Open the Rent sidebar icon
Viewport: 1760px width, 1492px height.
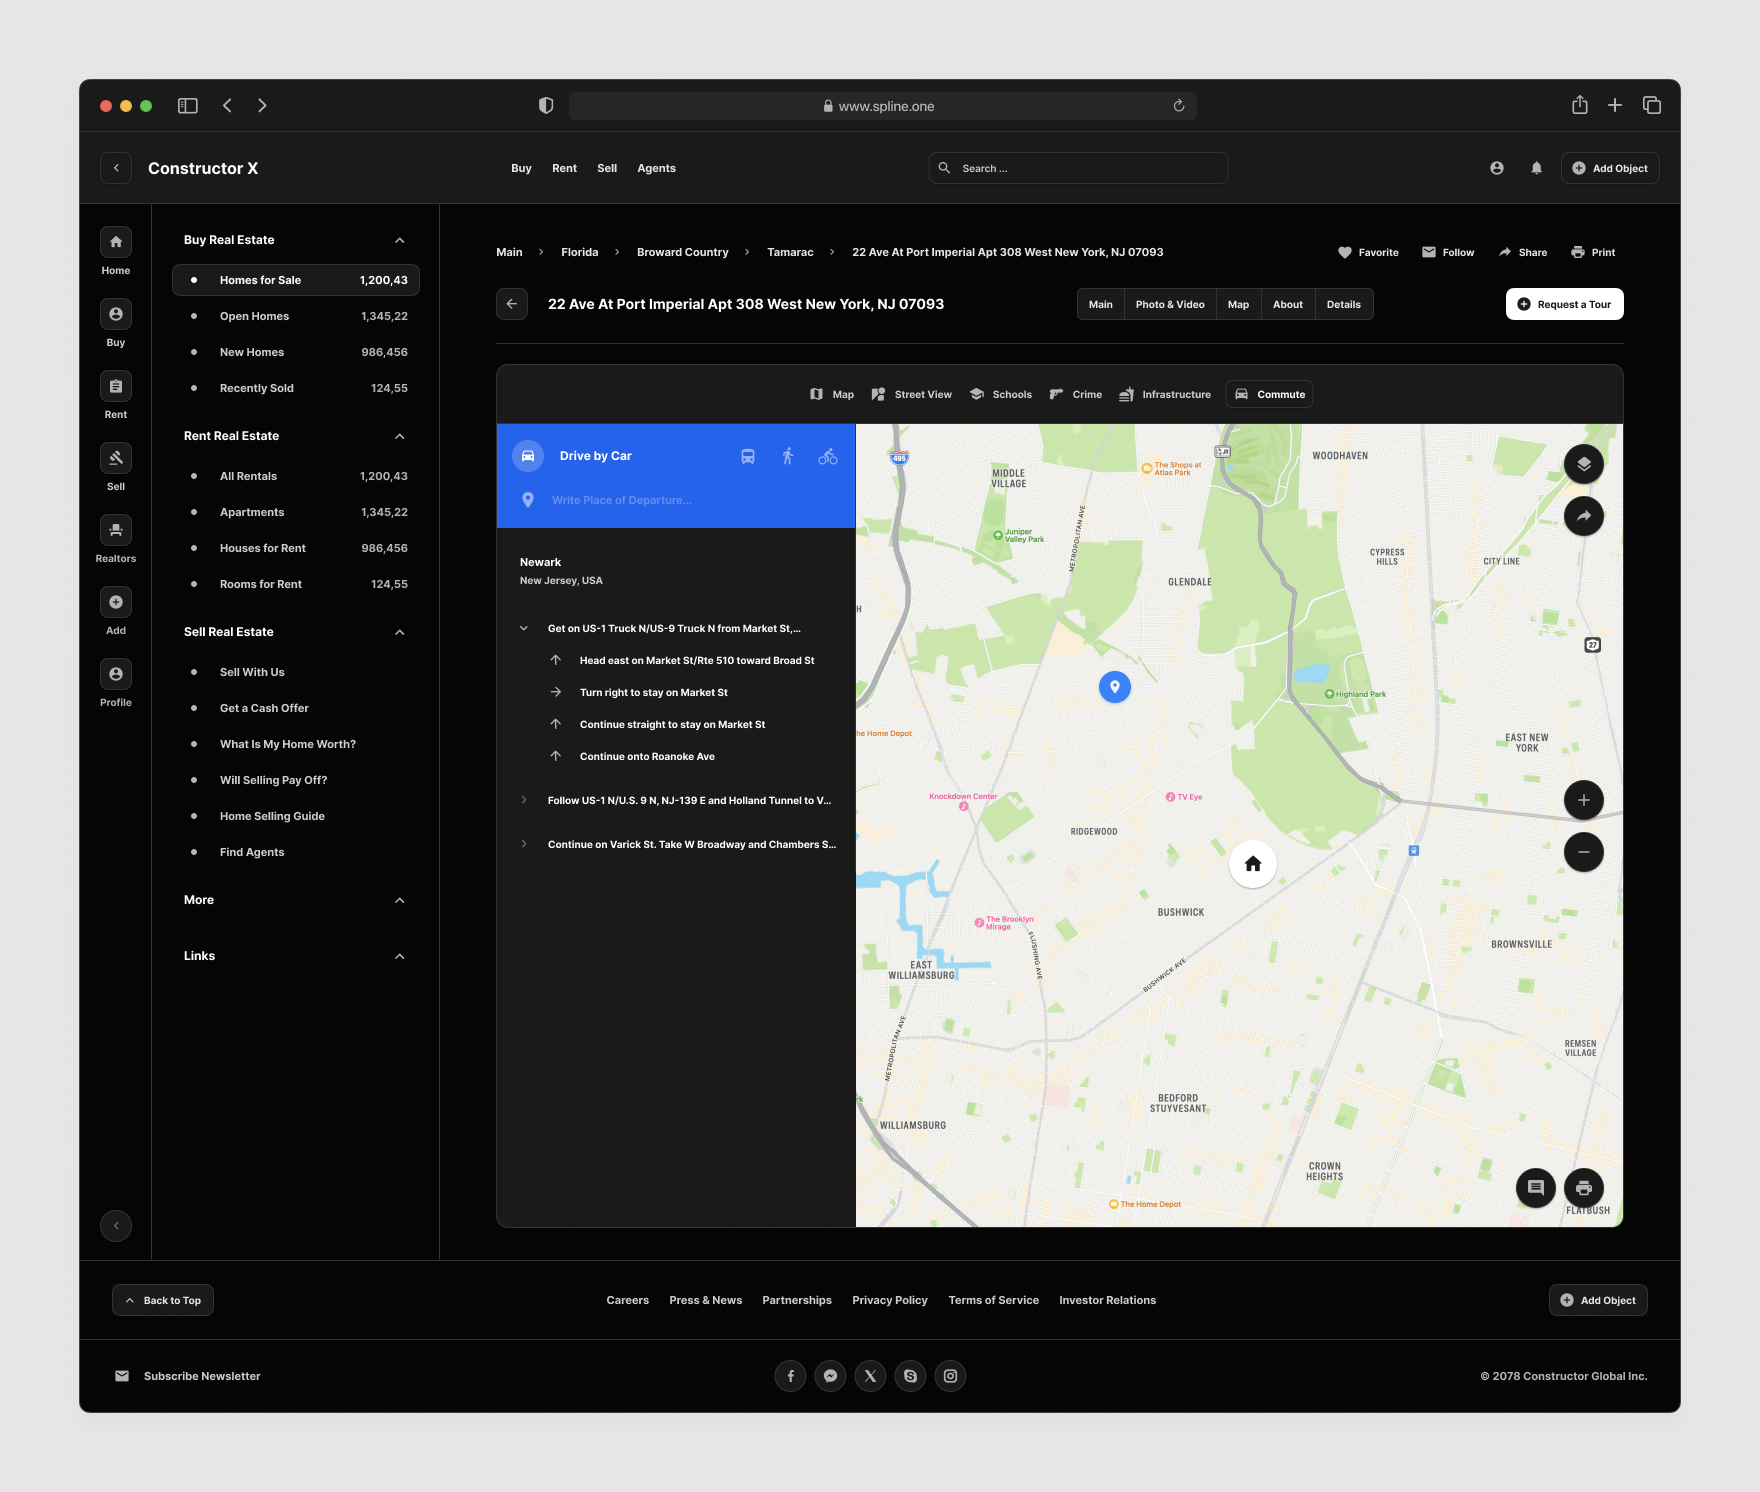coord(116,386)
